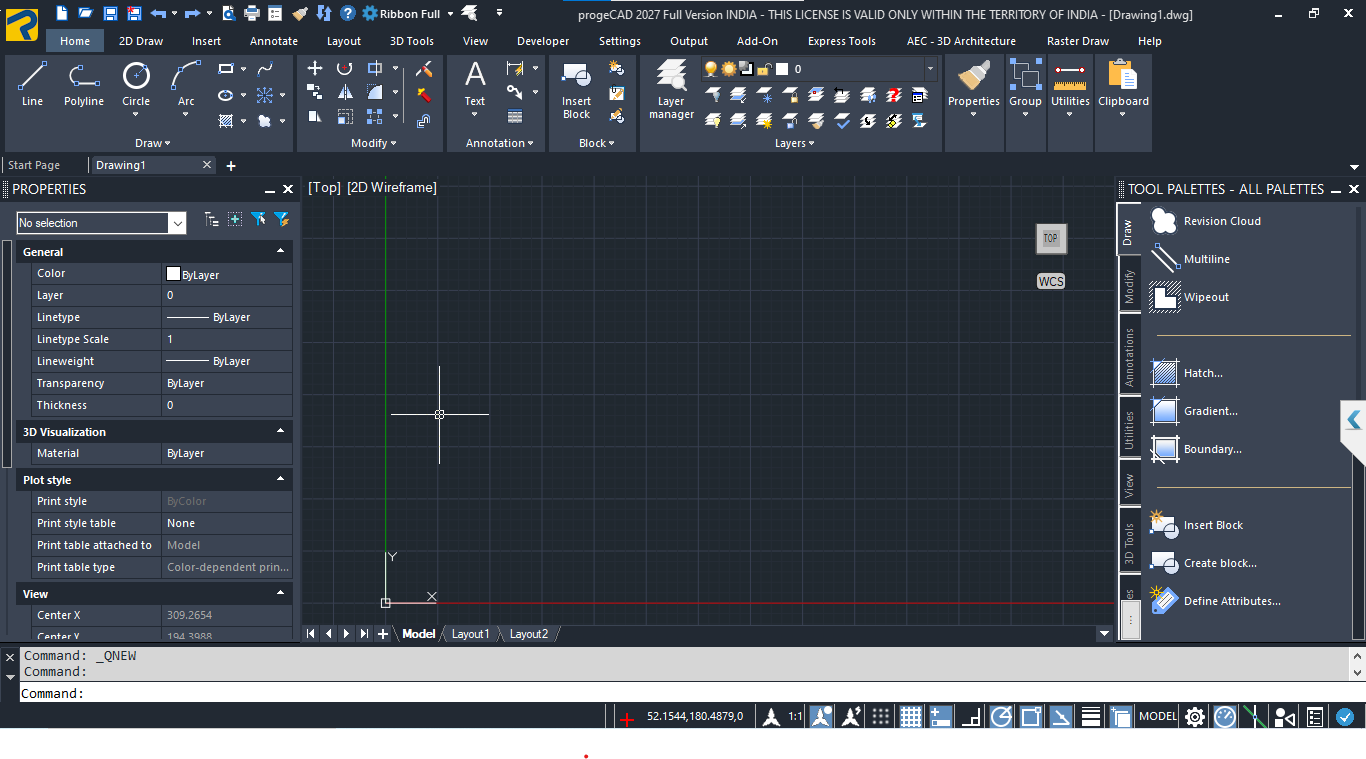Image resolution: width=1366 pixels, height=759 pixels.
Task: Open the Start Page tab
Action: click(34, 165)
